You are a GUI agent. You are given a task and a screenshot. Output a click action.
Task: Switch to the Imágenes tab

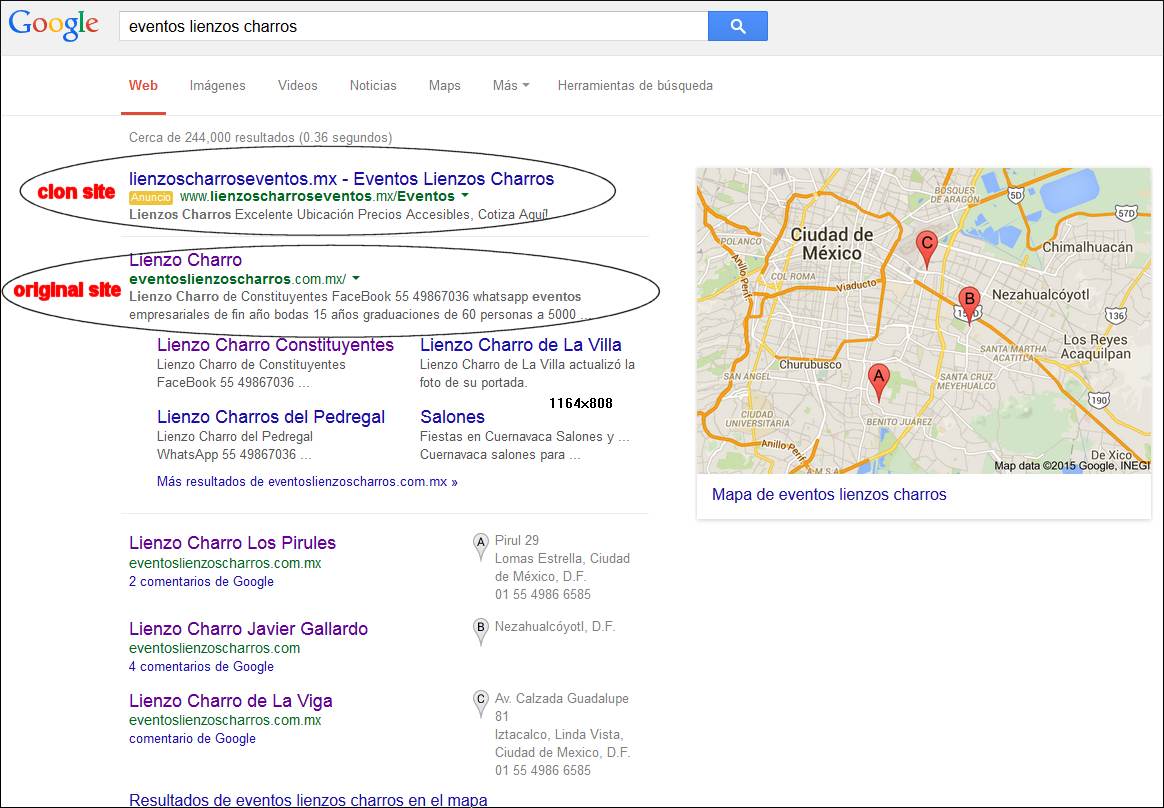pyautogui.click(x=218, y=85)
